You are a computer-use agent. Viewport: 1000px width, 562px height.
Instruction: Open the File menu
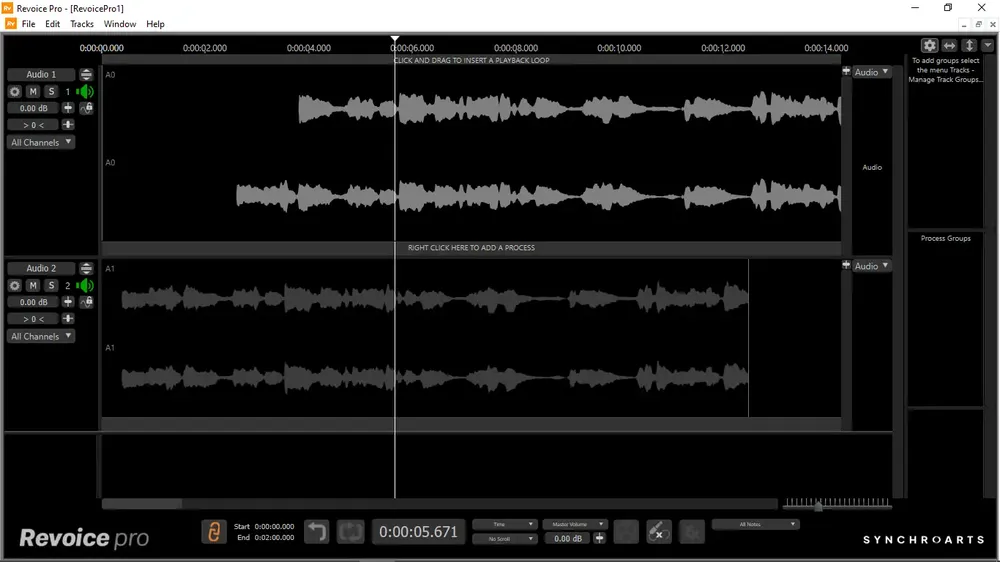(28, 24)
